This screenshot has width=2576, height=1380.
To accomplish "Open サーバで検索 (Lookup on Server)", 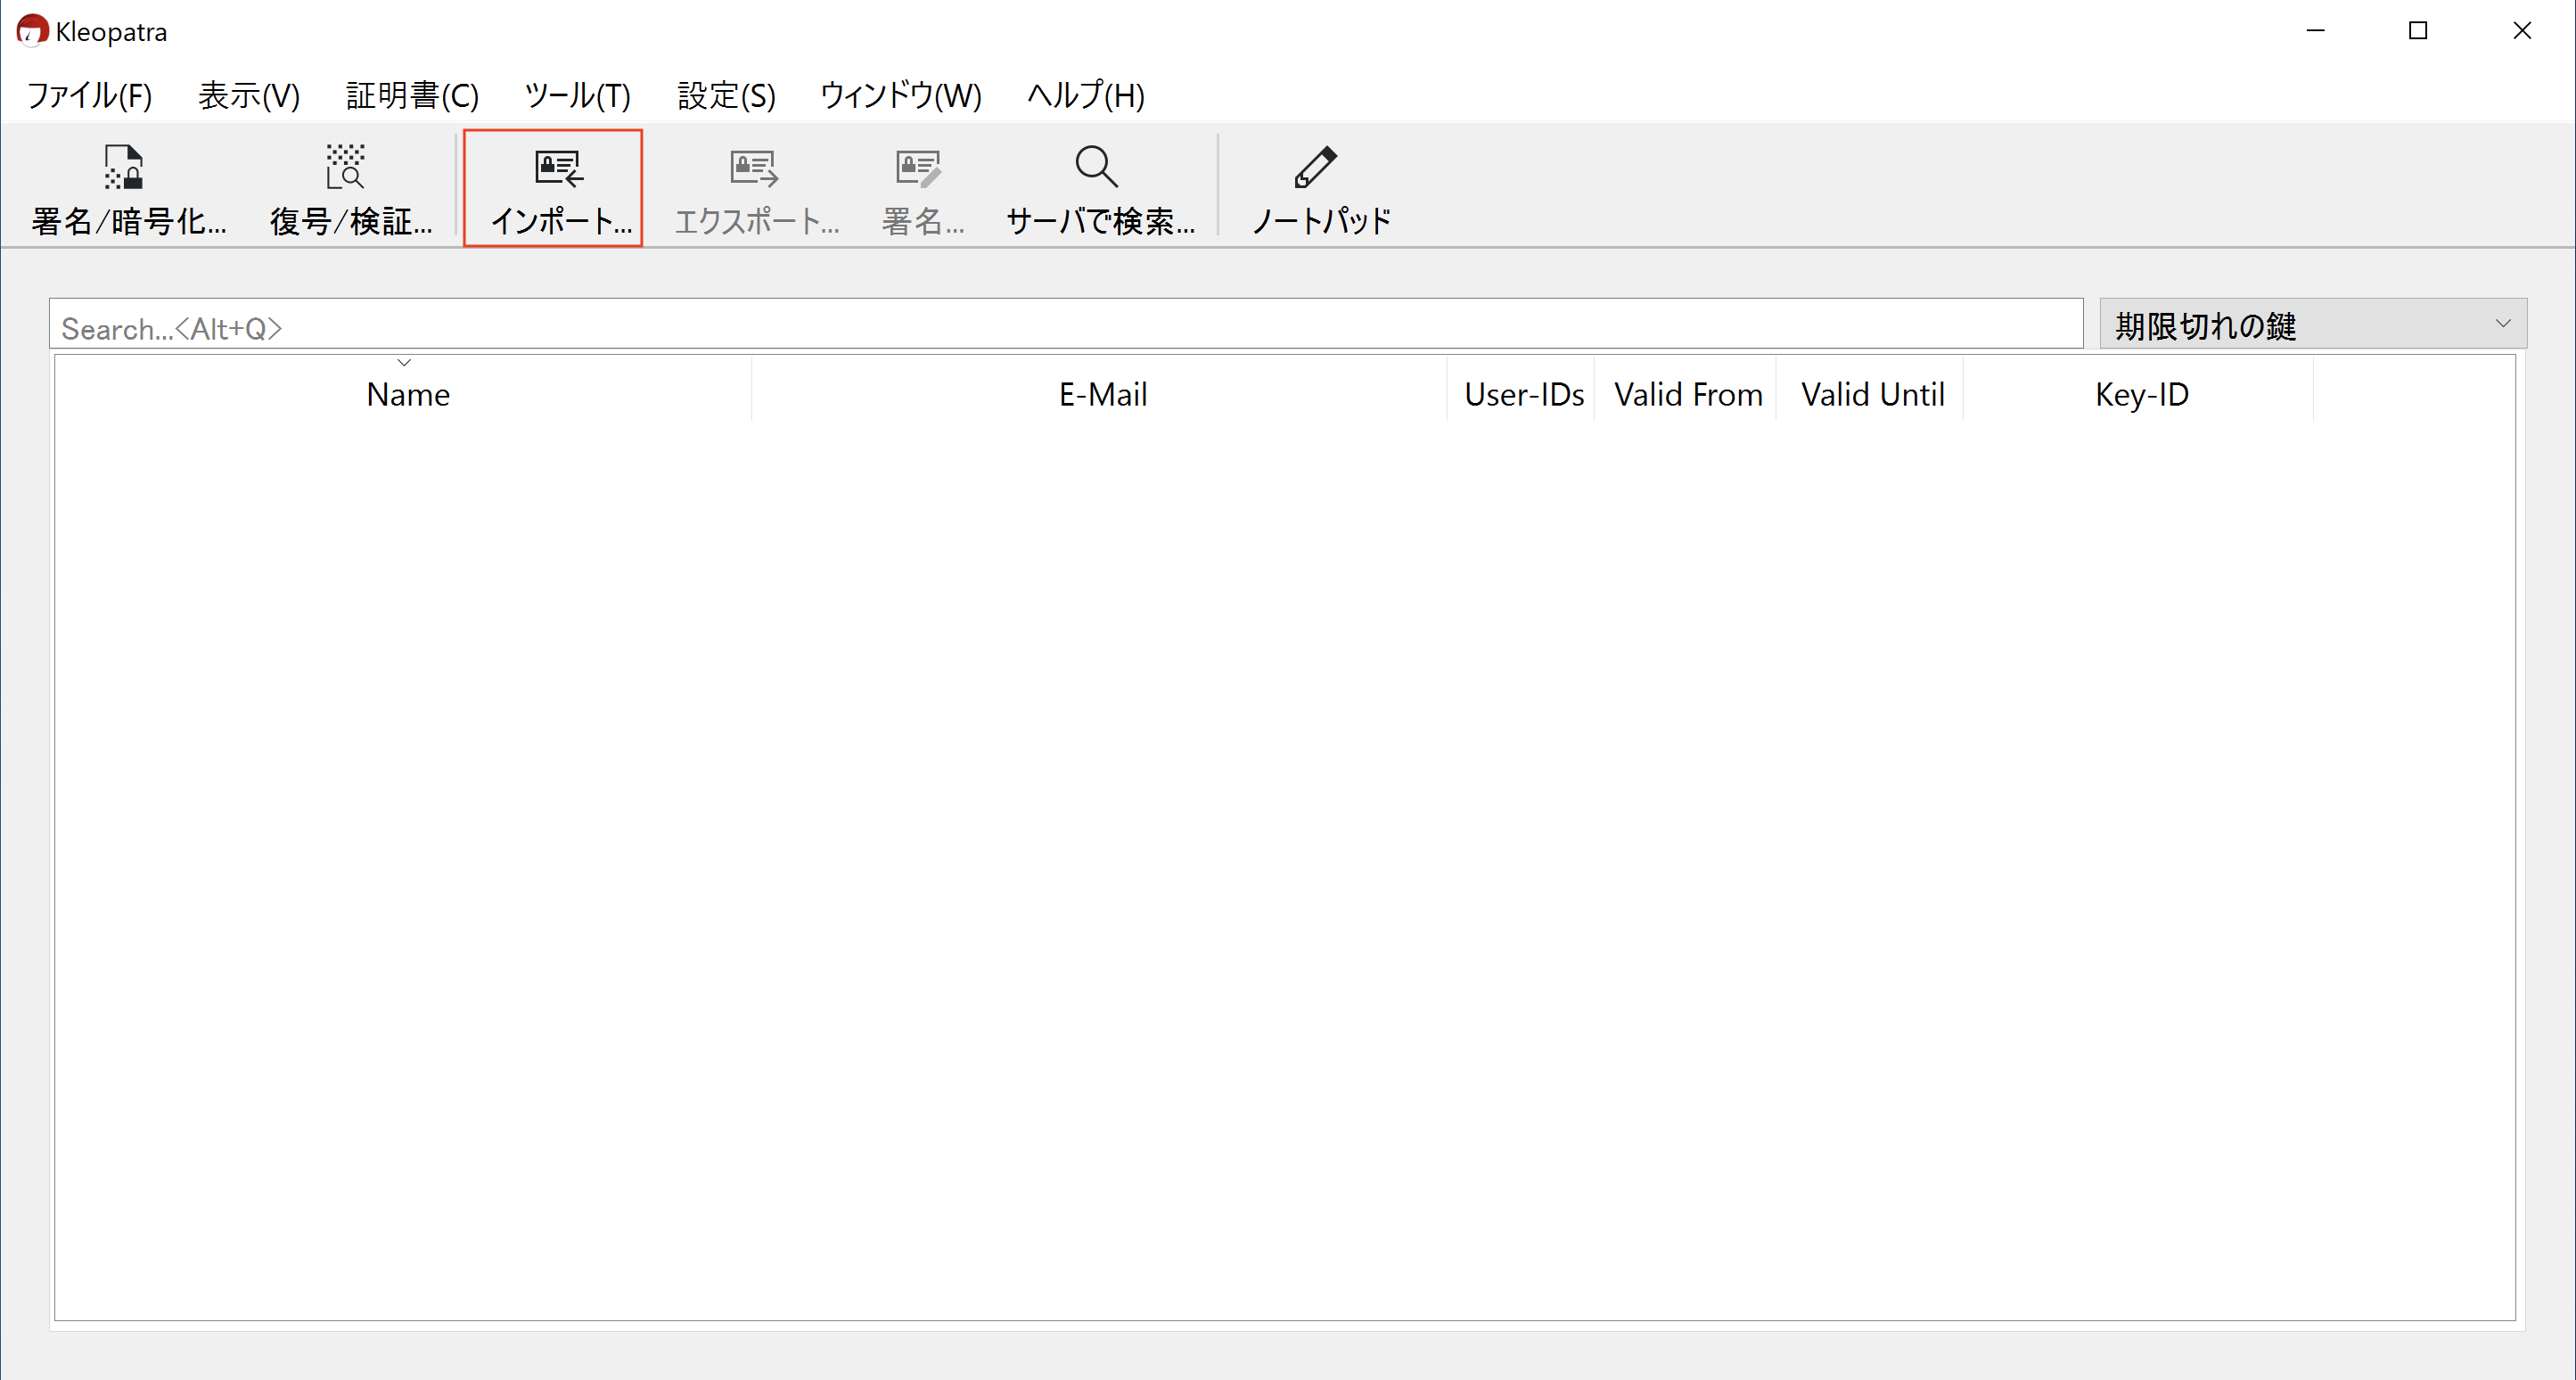I will tap(1097, 190).
